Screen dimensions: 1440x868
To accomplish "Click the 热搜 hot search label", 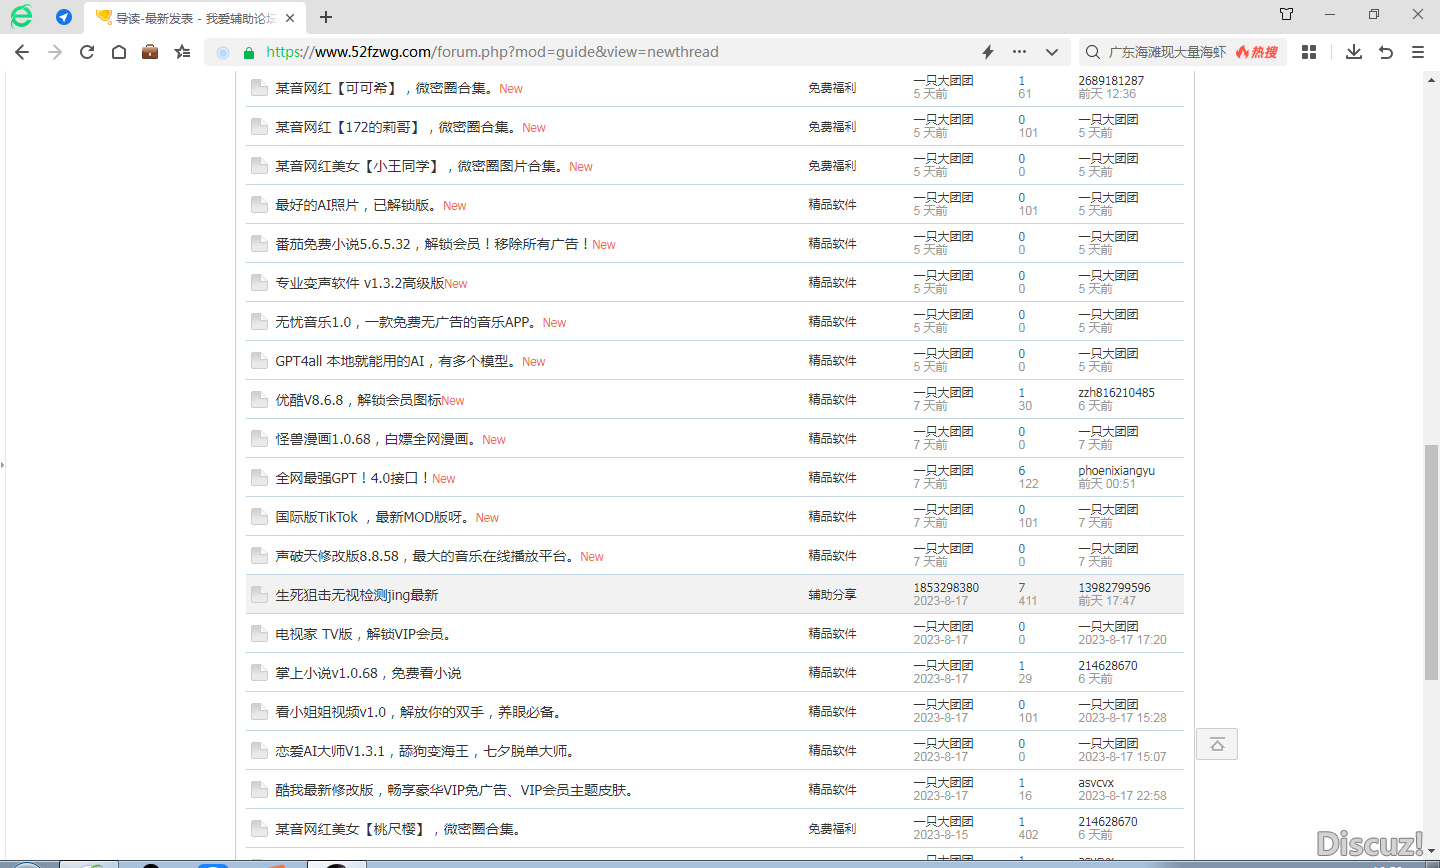I will click(1257, 52).
